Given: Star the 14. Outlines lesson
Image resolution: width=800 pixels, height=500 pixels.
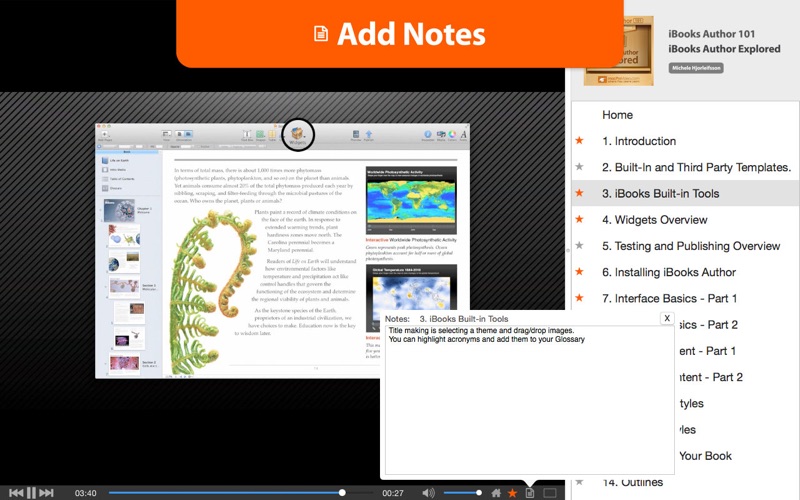Looking at the screenshot, I should coord(580,482).
